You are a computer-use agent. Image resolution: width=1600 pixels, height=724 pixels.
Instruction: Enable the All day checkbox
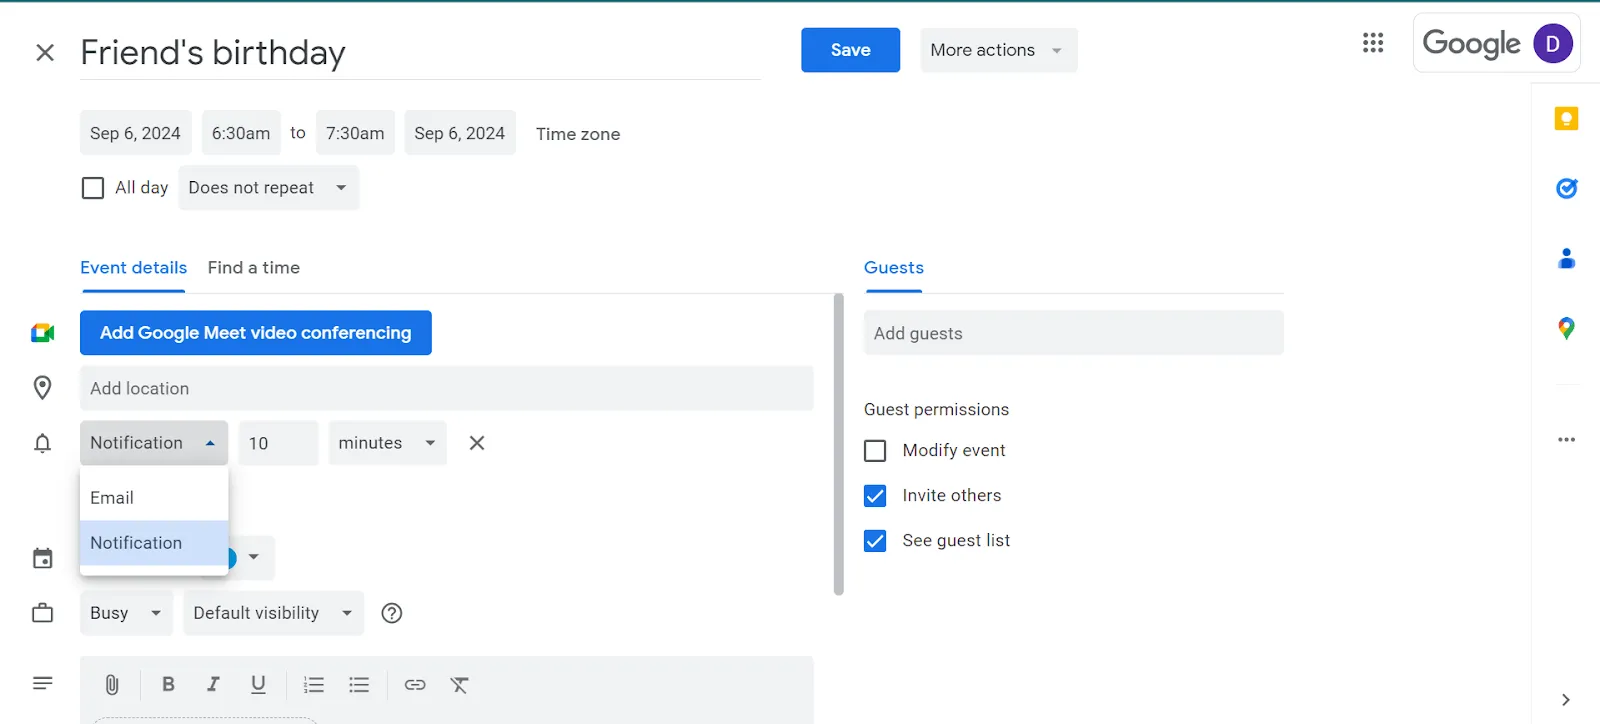93,188
